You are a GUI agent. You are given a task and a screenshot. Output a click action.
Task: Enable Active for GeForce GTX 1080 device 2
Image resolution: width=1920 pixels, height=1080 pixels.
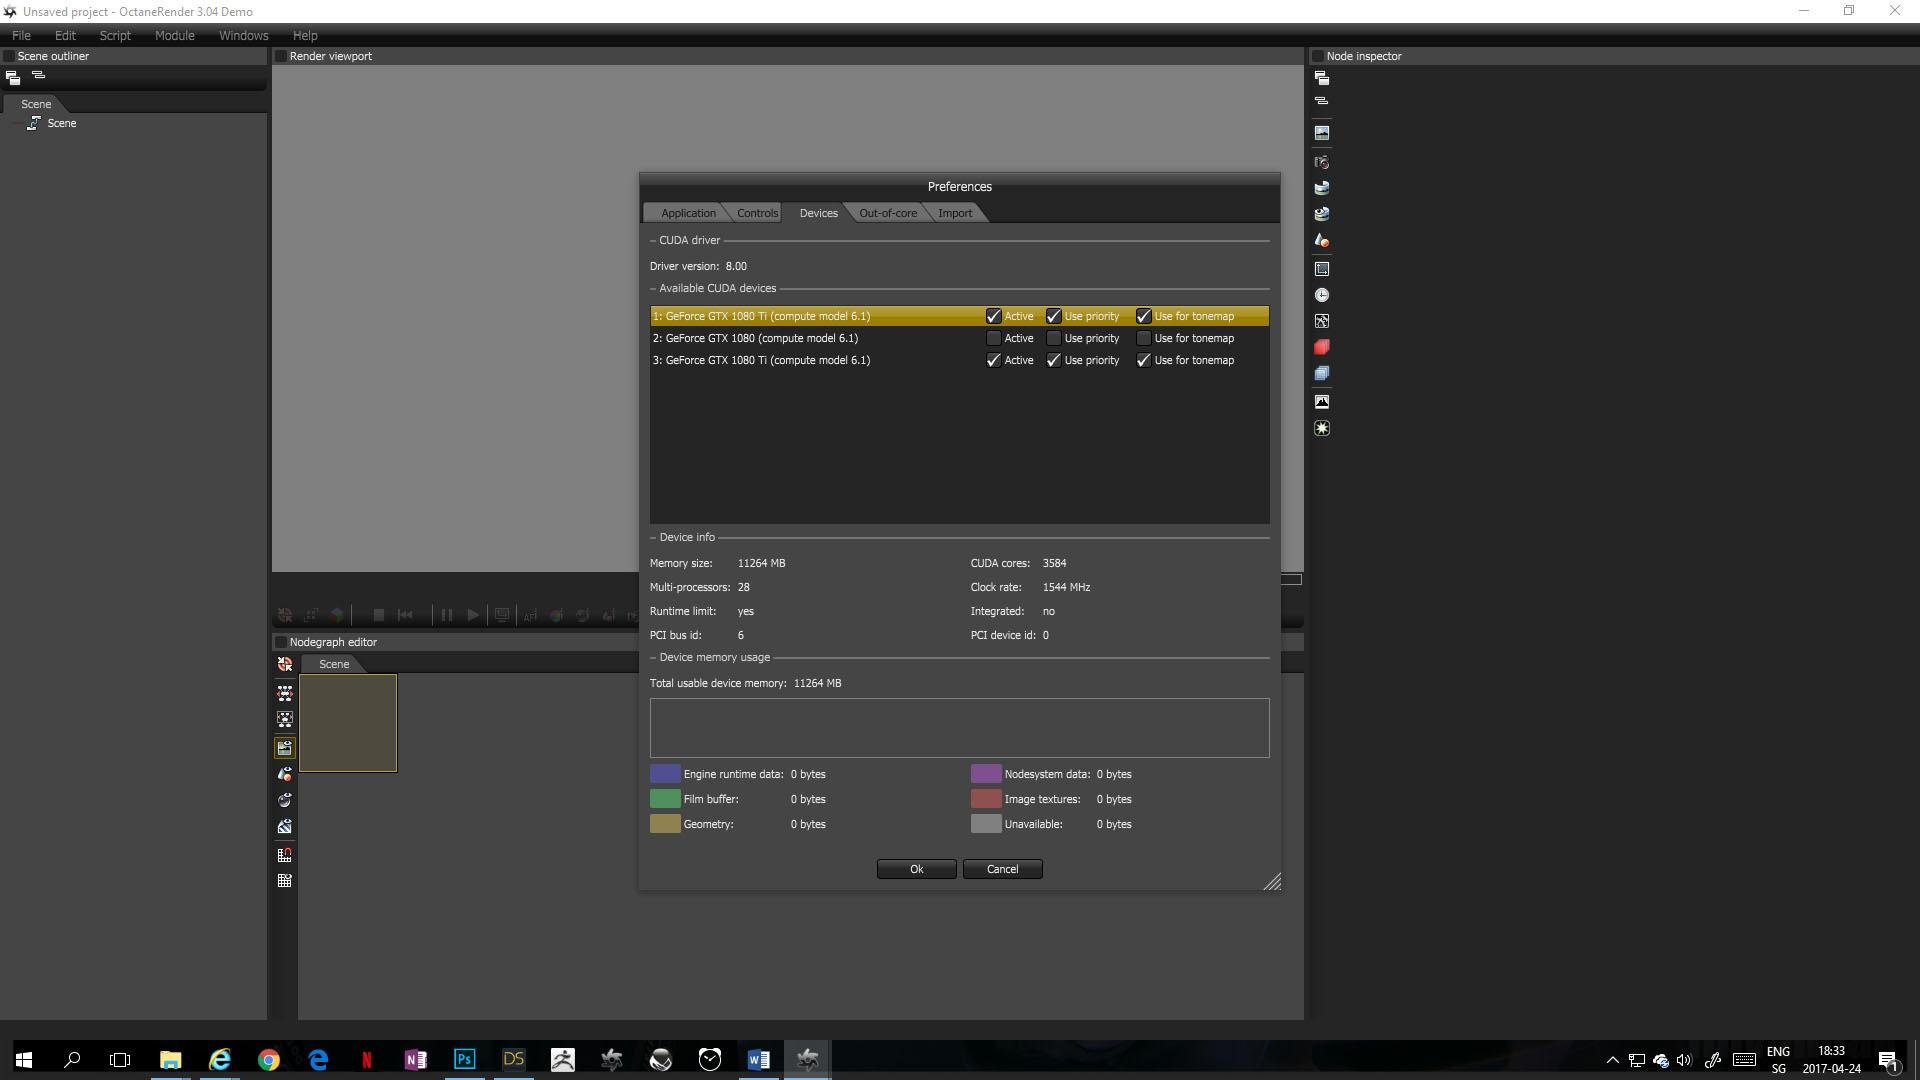[993, 338]
